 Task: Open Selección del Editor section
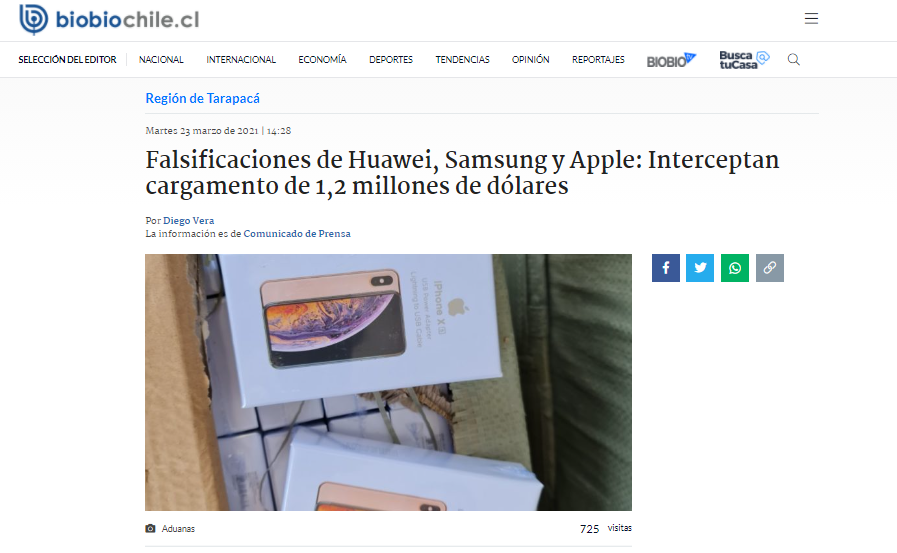tap(67, 59)
